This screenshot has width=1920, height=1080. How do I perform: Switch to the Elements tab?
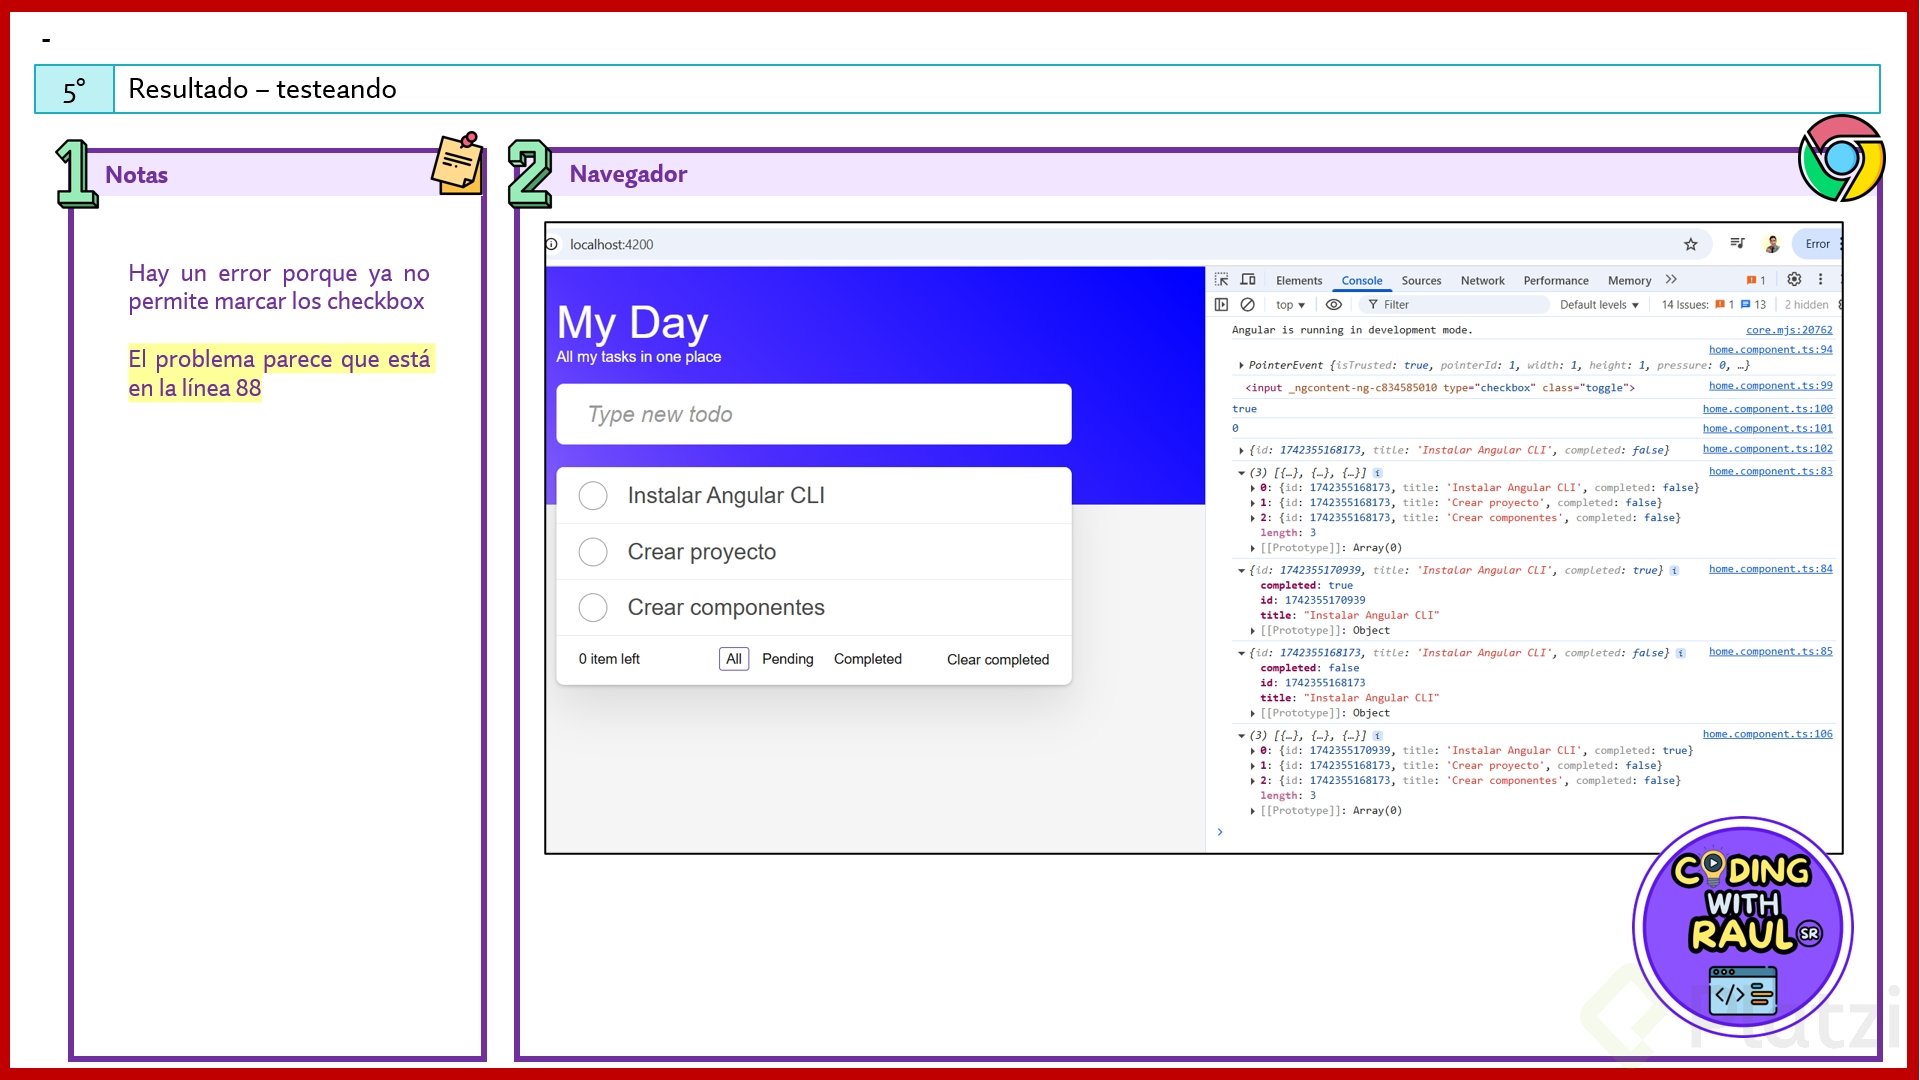(x=1298, y=281)
